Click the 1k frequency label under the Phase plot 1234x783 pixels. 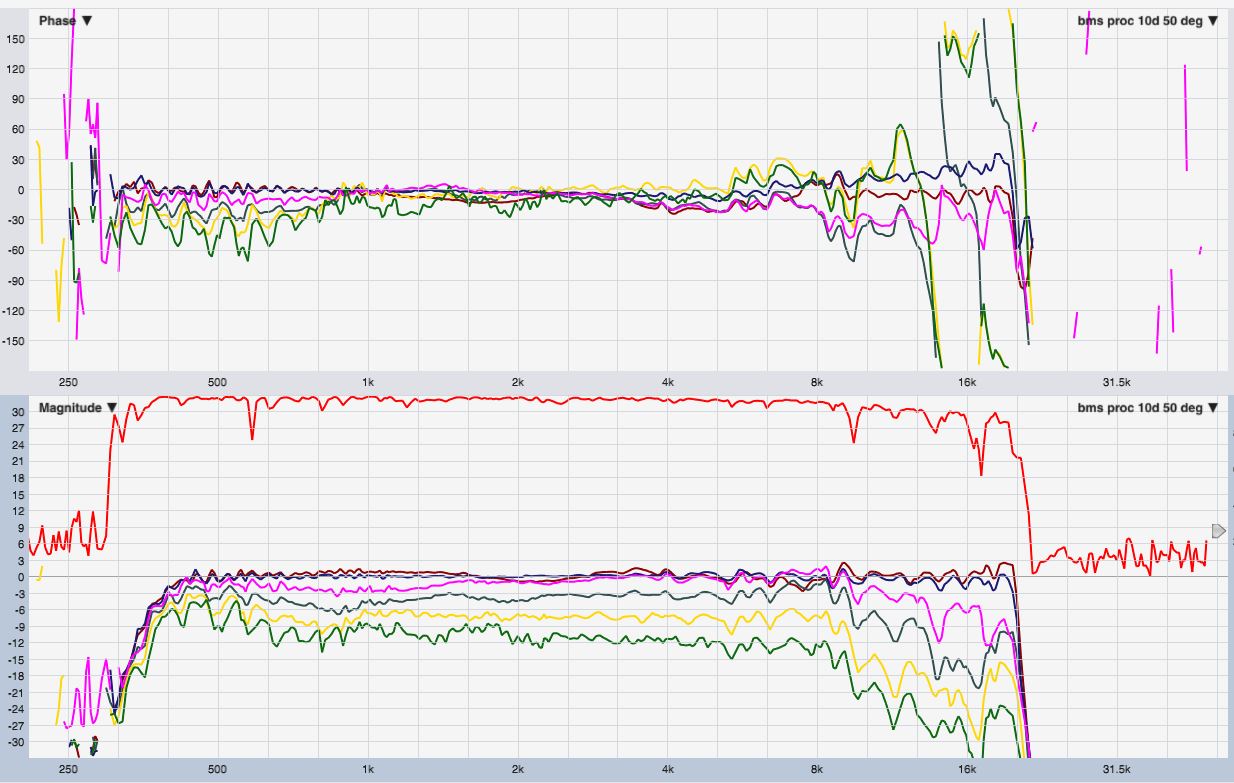[x=368, y=382]
